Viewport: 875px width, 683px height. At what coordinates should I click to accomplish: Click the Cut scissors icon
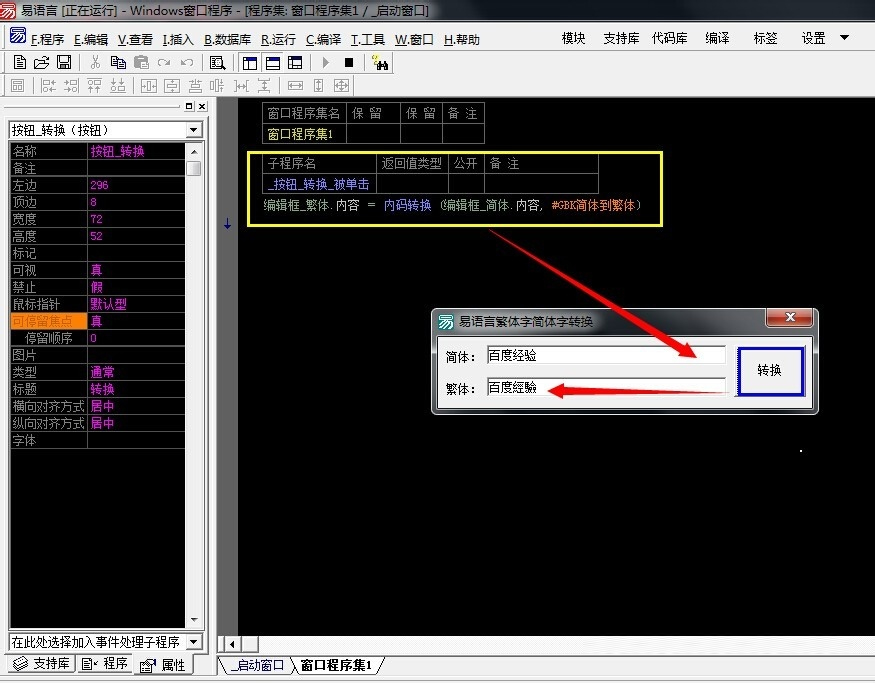pyautogui.click(x=95, y=62)
